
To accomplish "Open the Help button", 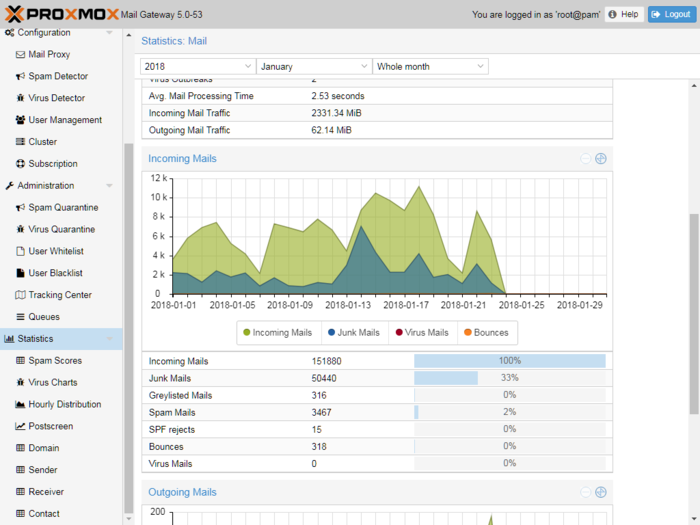I will click(624, 14).
